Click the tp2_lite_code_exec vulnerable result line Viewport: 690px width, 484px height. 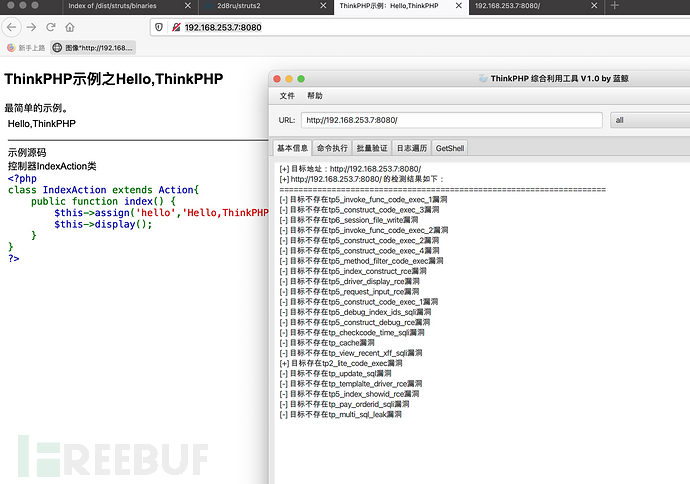click(x=341, y=363)
